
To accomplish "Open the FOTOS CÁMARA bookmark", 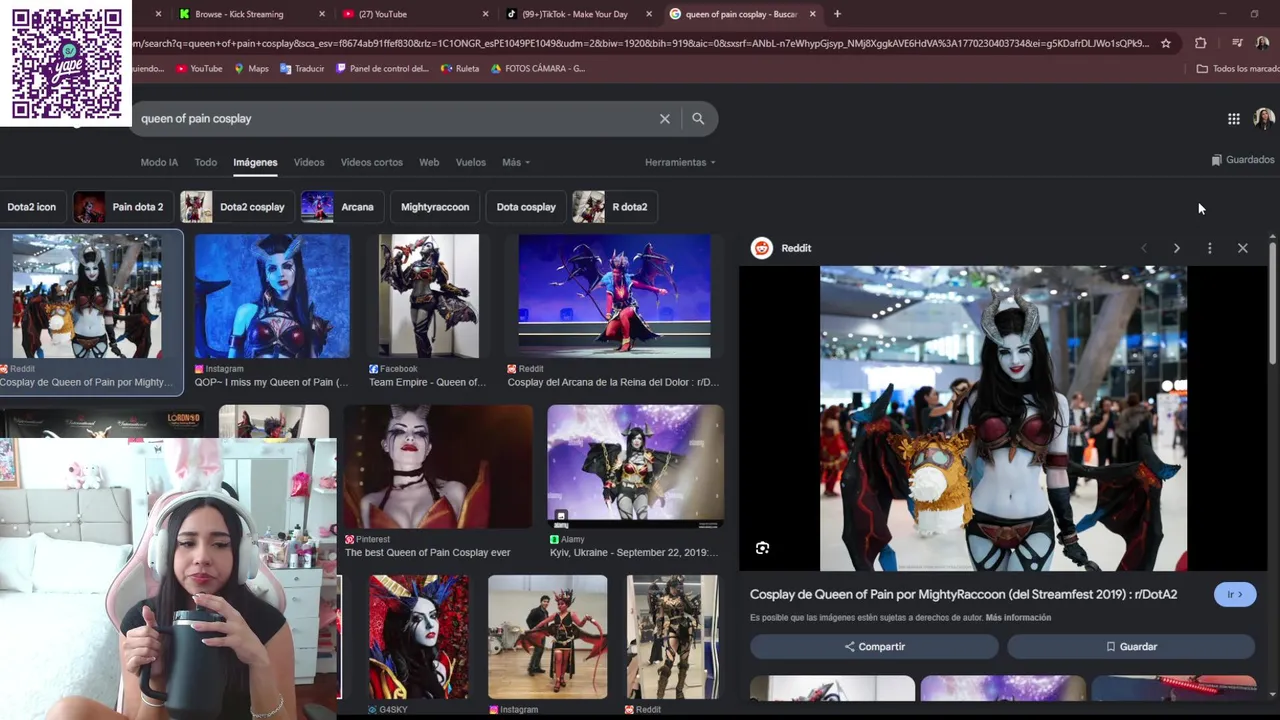I will (x=538, y=69).
